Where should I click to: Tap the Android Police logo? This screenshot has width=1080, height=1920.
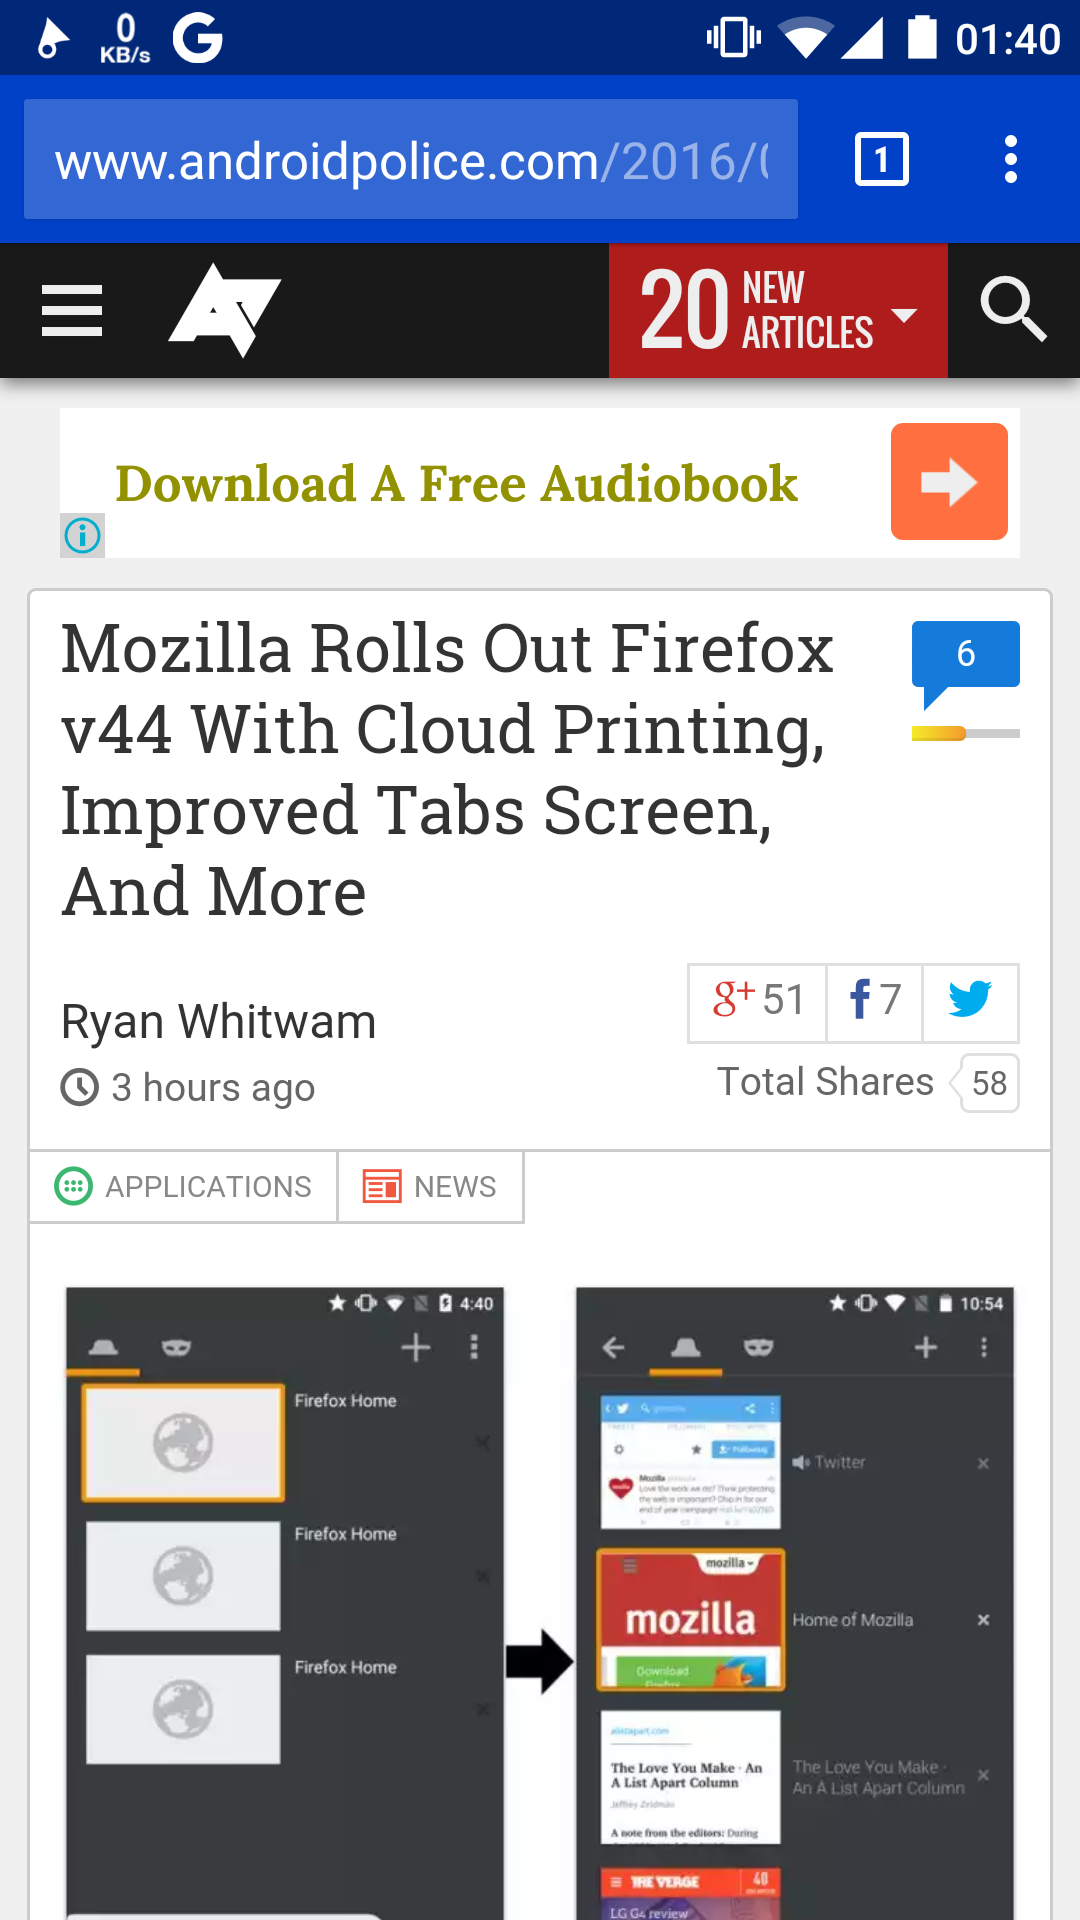click(225, 310)
